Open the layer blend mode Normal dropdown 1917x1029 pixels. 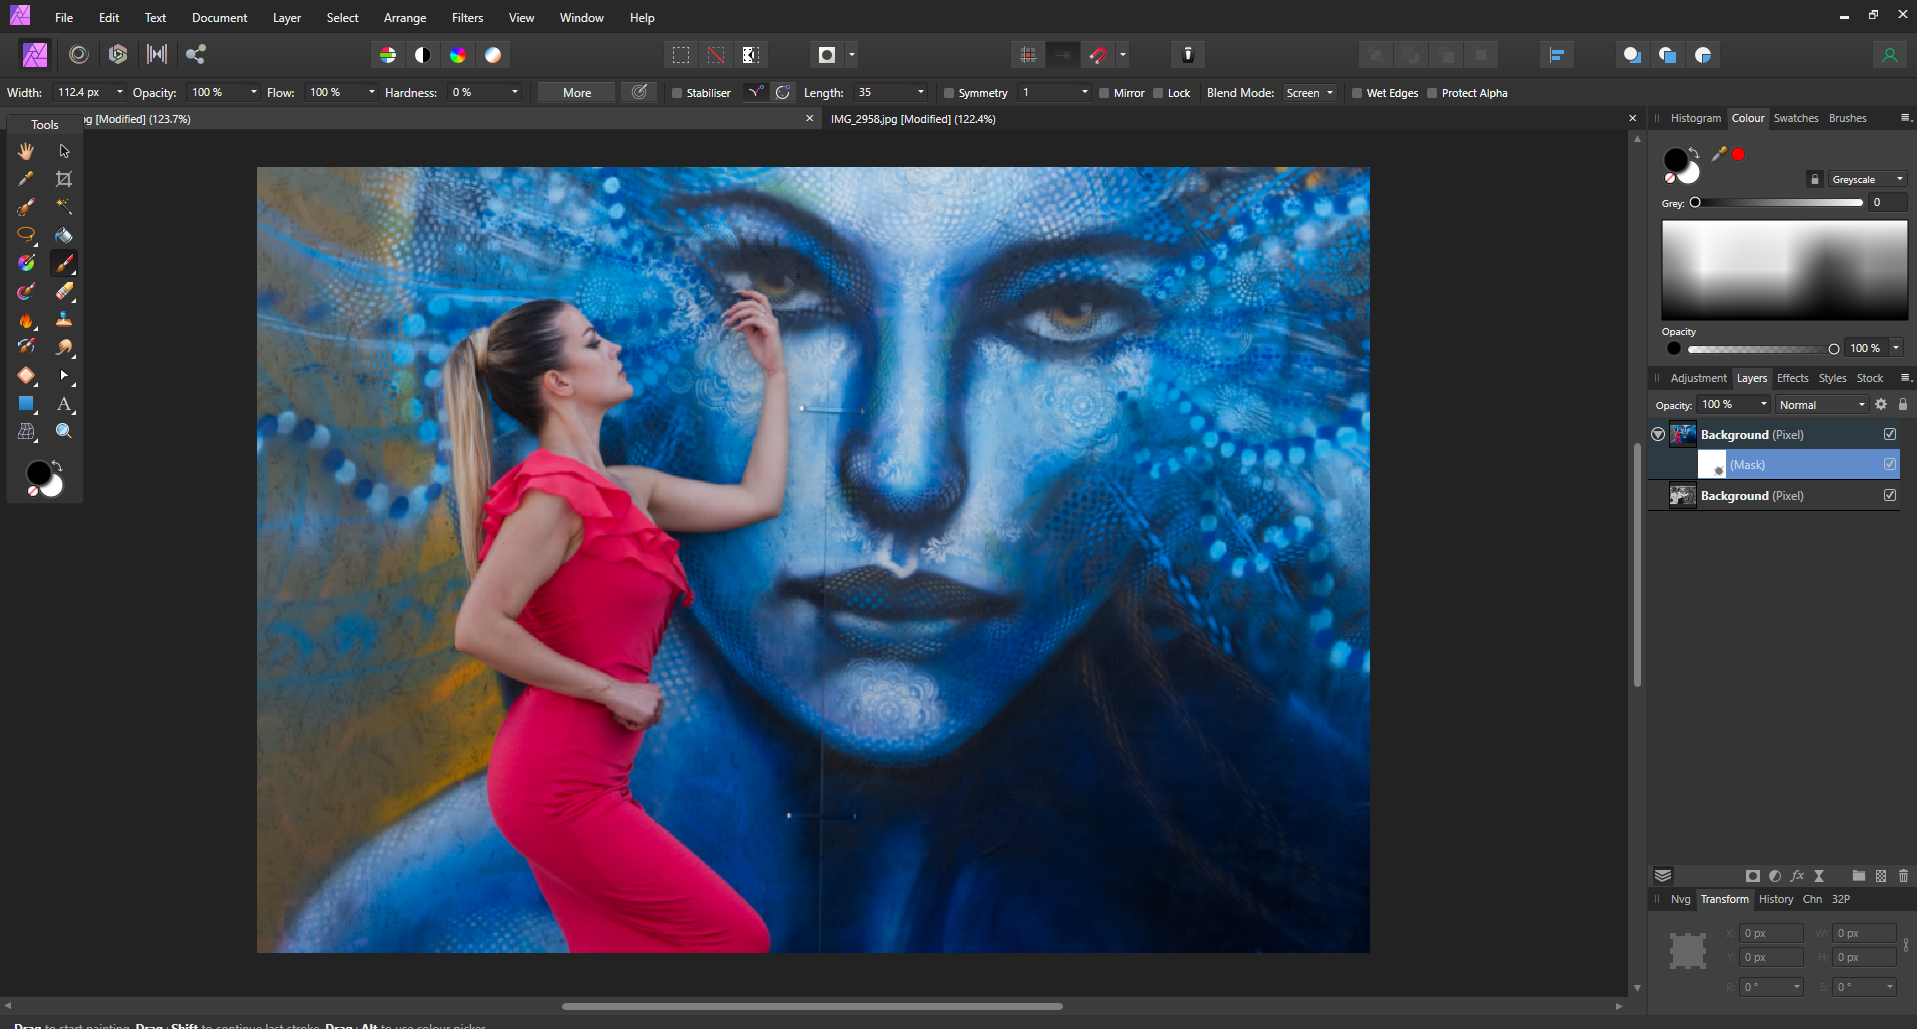pyautogui.click(x=1821, y=405)
